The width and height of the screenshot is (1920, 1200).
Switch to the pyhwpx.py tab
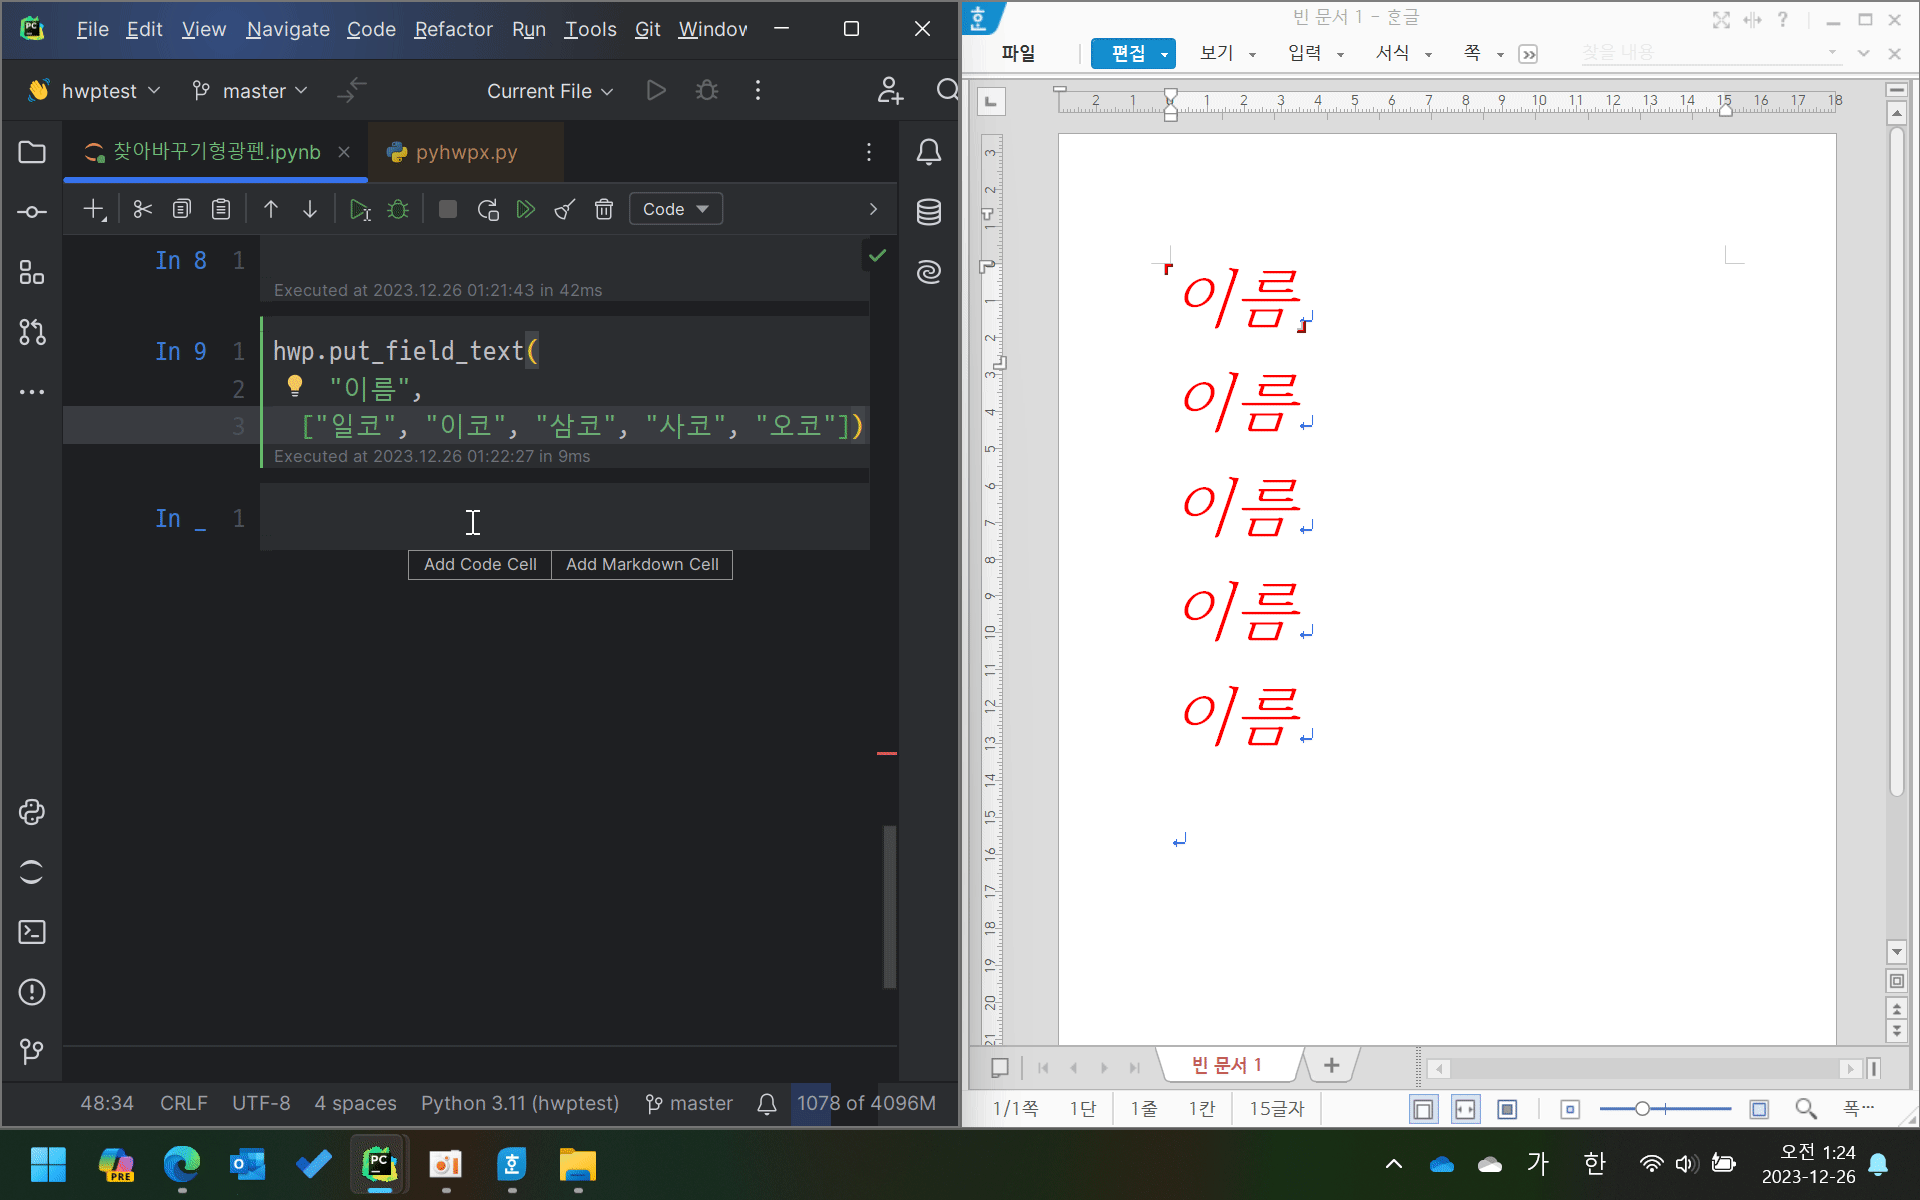pyautogui.click(x=466, y=152)
